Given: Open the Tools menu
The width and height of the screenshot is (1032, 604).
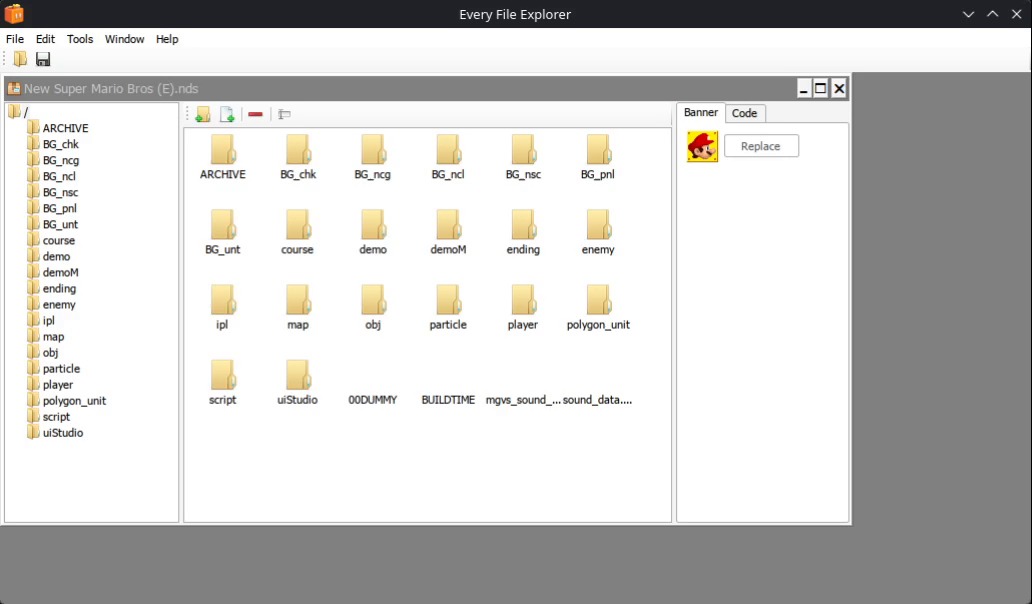Looking at the screenshot, I should pos(80,39).
